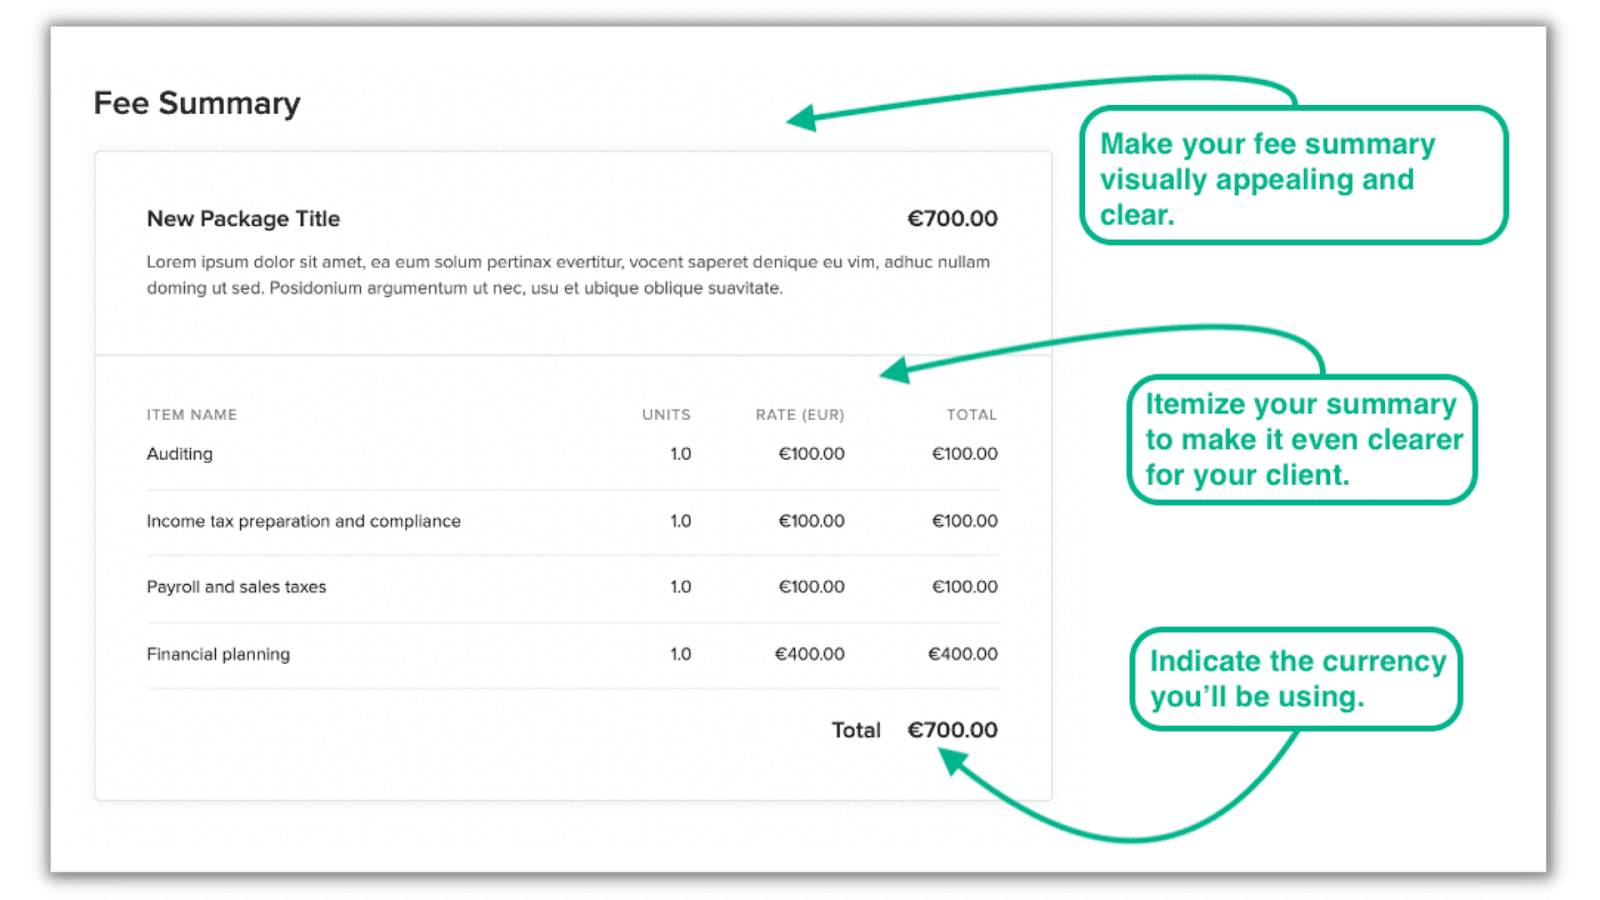Viewport: 1600px width, 900px height.
Task: Click the Total label near the bottom
Action: coord(856,730)
